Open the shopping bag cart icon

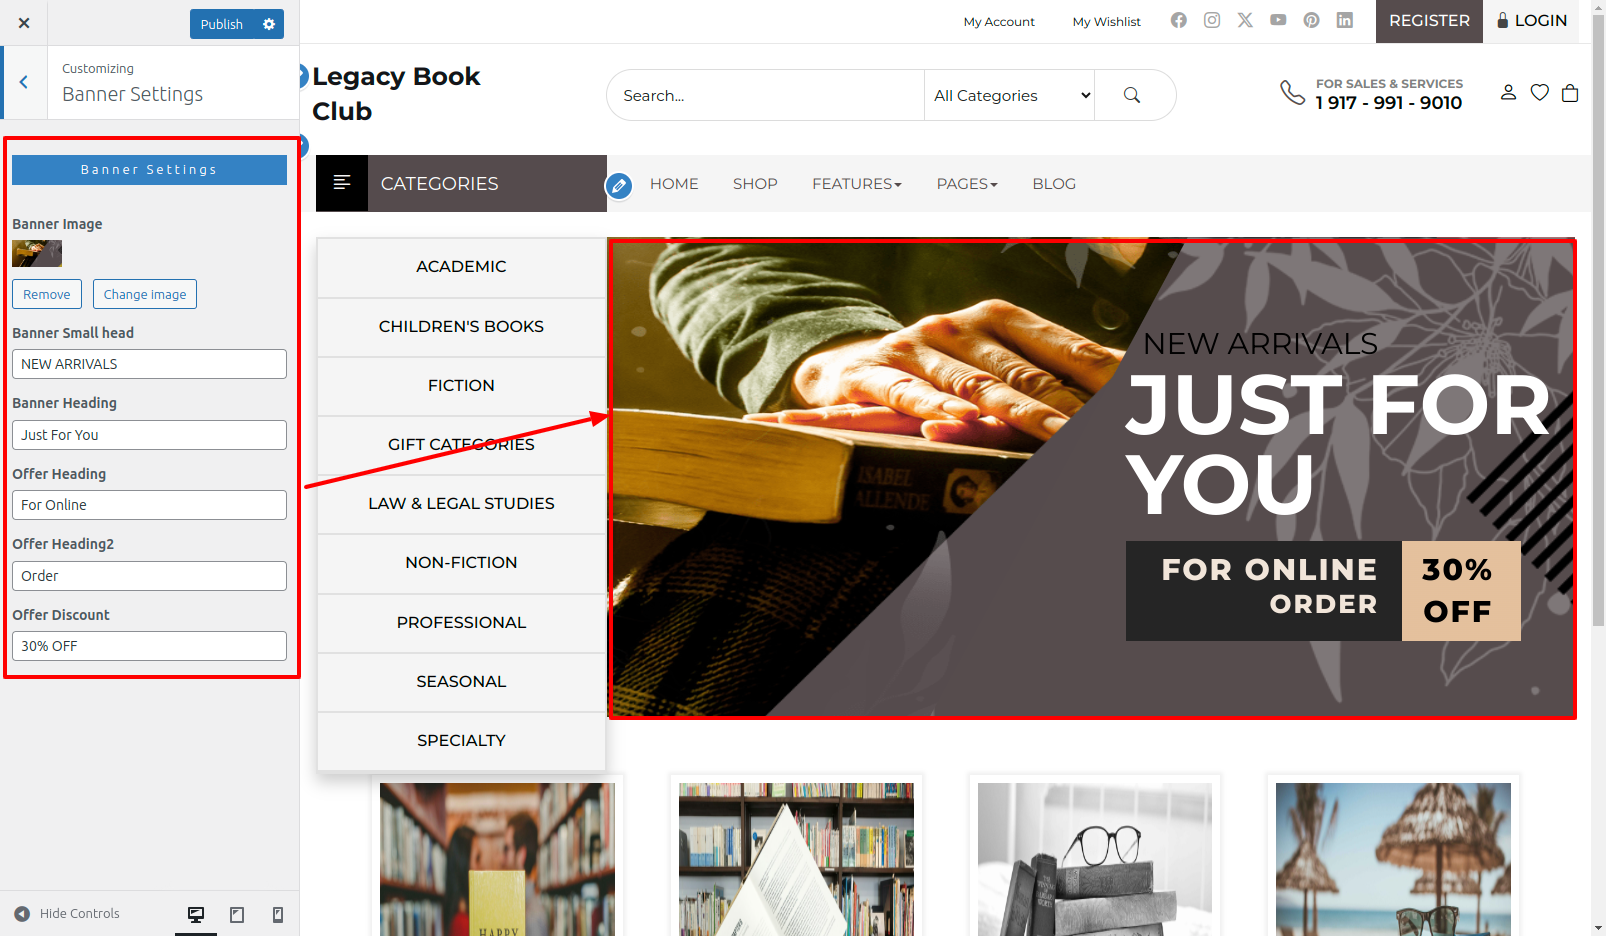(x=1570, y=93)
